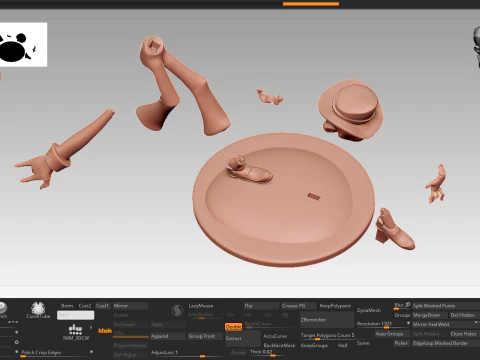Toggle the Double option
The height and width of the screenshot is (360, 480).
tap(233, 327)
